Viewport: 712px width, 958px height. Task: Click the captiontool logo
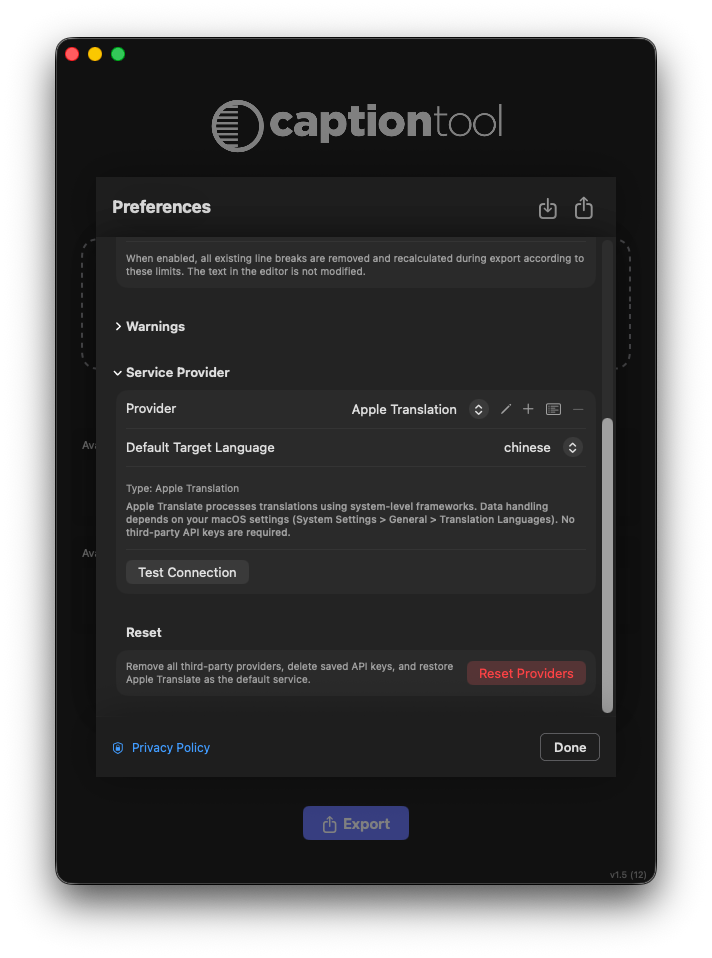[x=357, y=125]
